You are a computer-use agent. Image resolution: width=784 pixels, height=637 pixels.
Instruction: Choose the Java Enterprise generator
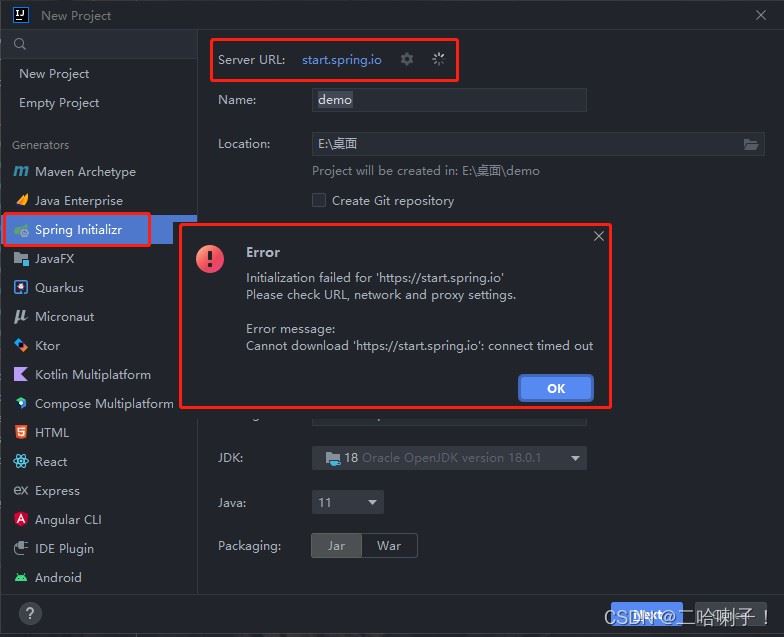[98, 200]
